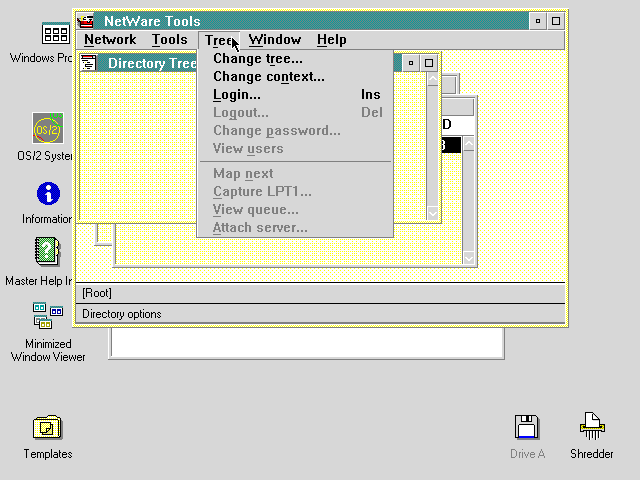The image size is (640, 480).
Task: Click the greyed View users entry
Action: tap(295, 149)
